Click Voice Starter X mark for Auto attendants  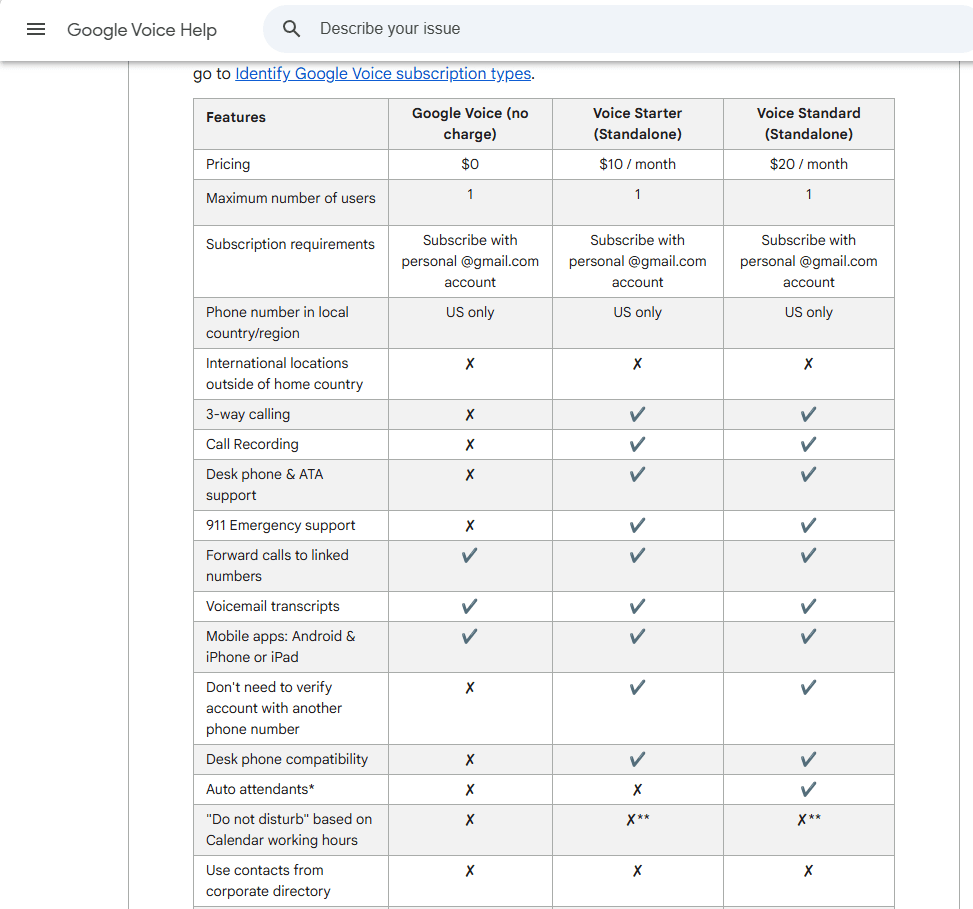coord(637,790)
